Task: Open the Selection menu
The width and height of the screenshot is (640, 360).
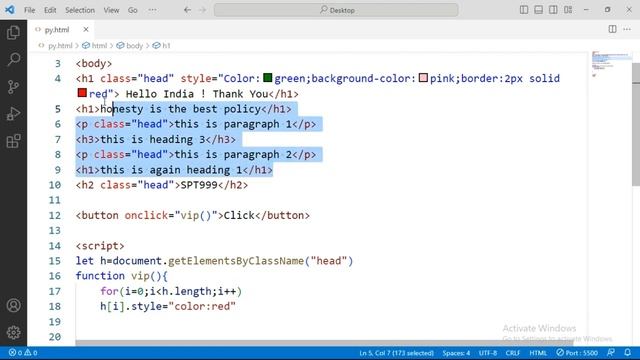Action: click(x=80, y=10)
